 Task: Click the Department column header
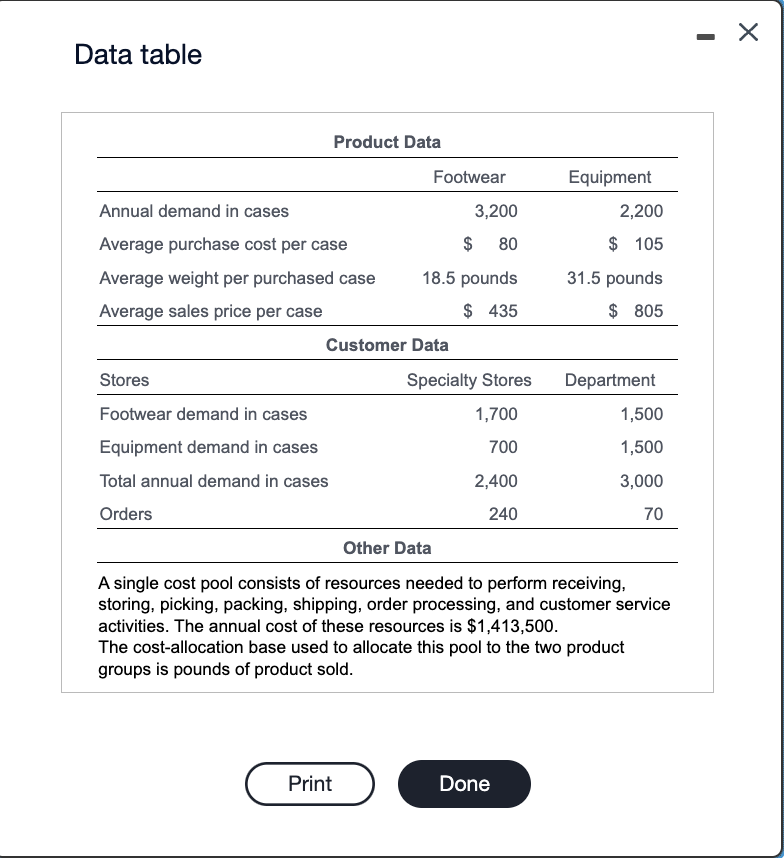(611, 380)
